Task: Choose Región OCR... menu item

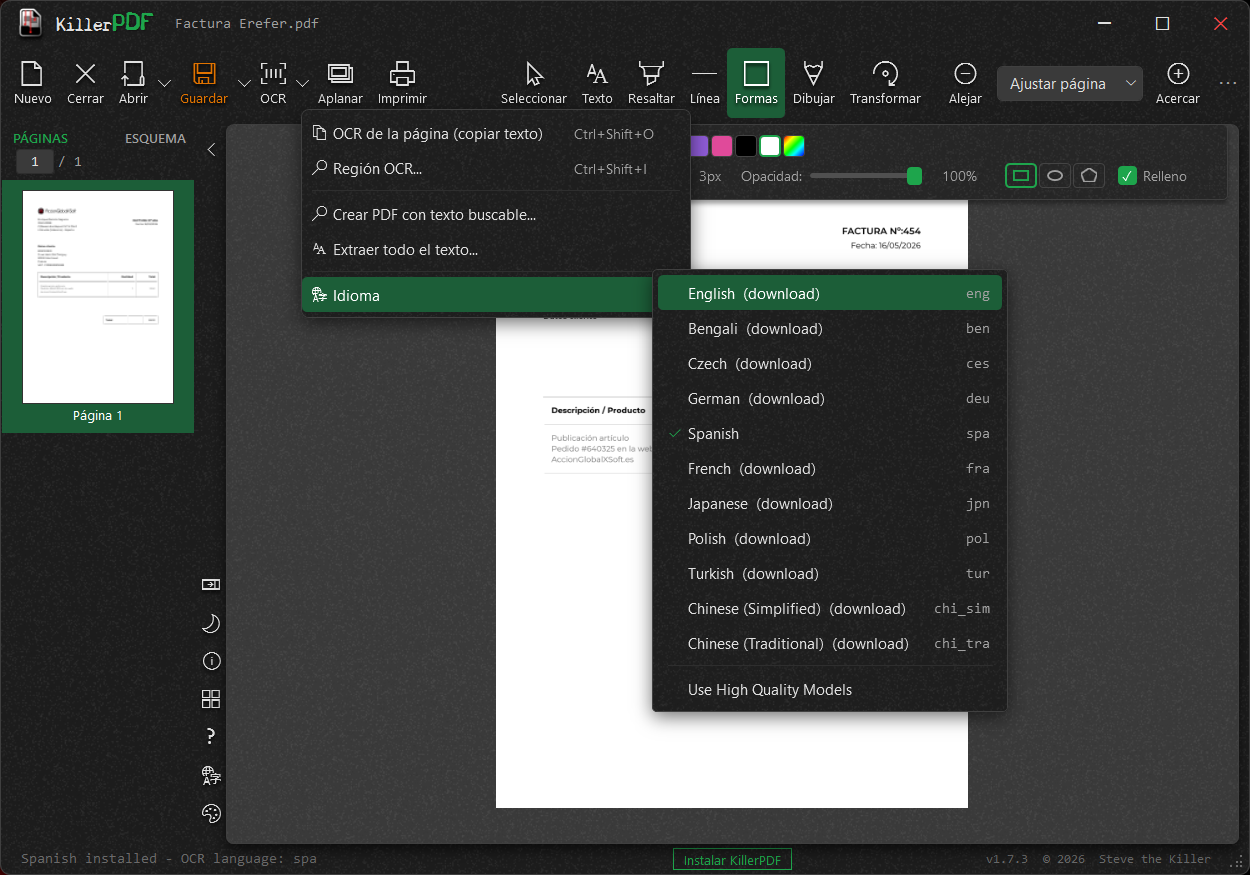Action: click(x=495, y=169)
